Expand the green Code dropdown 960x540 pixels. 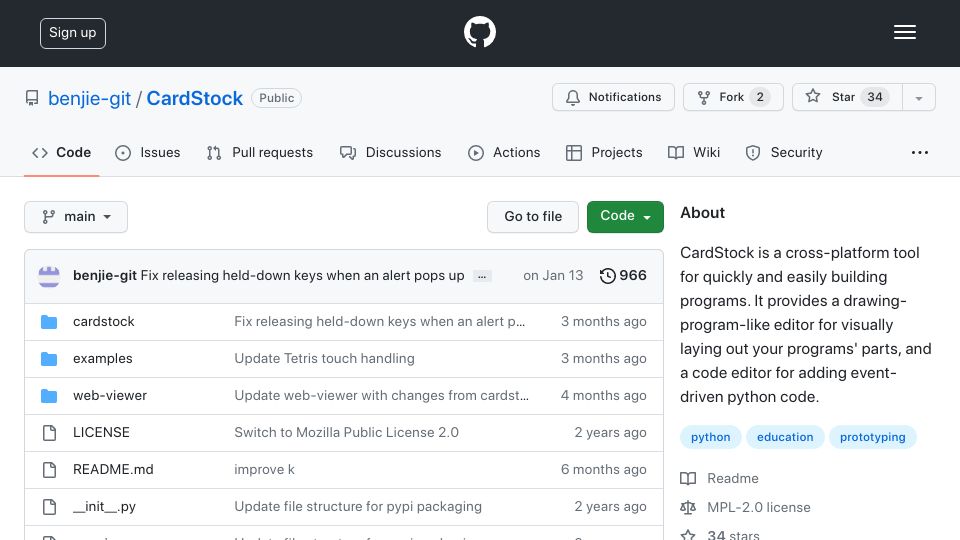coord(625,217)
